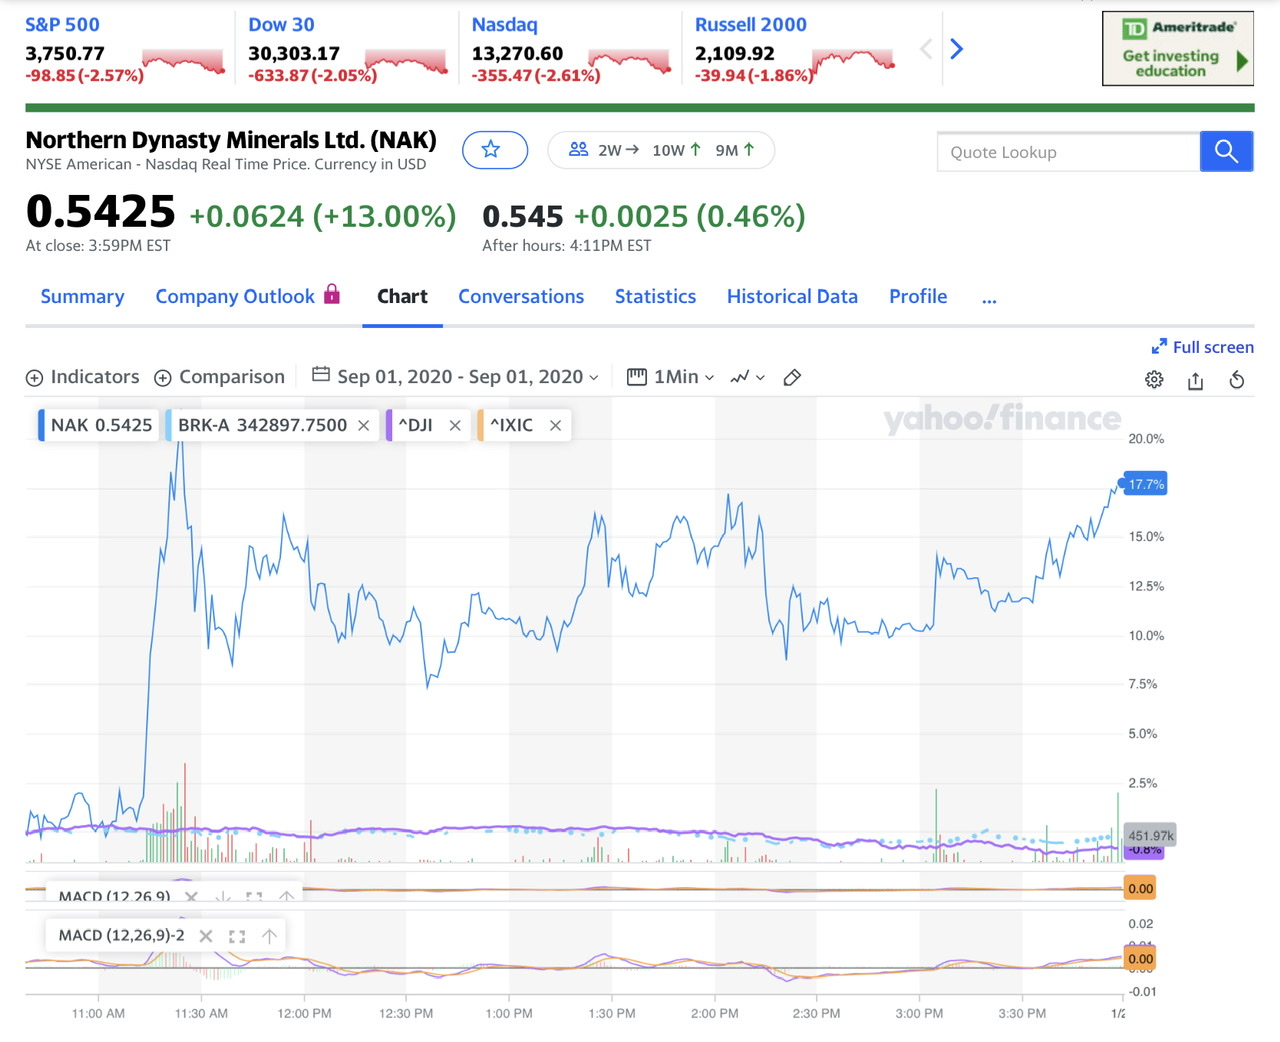Open the line chart type dropdown
The height and width of the screenshot is (1042, 1280).
[x=747, y=377]
